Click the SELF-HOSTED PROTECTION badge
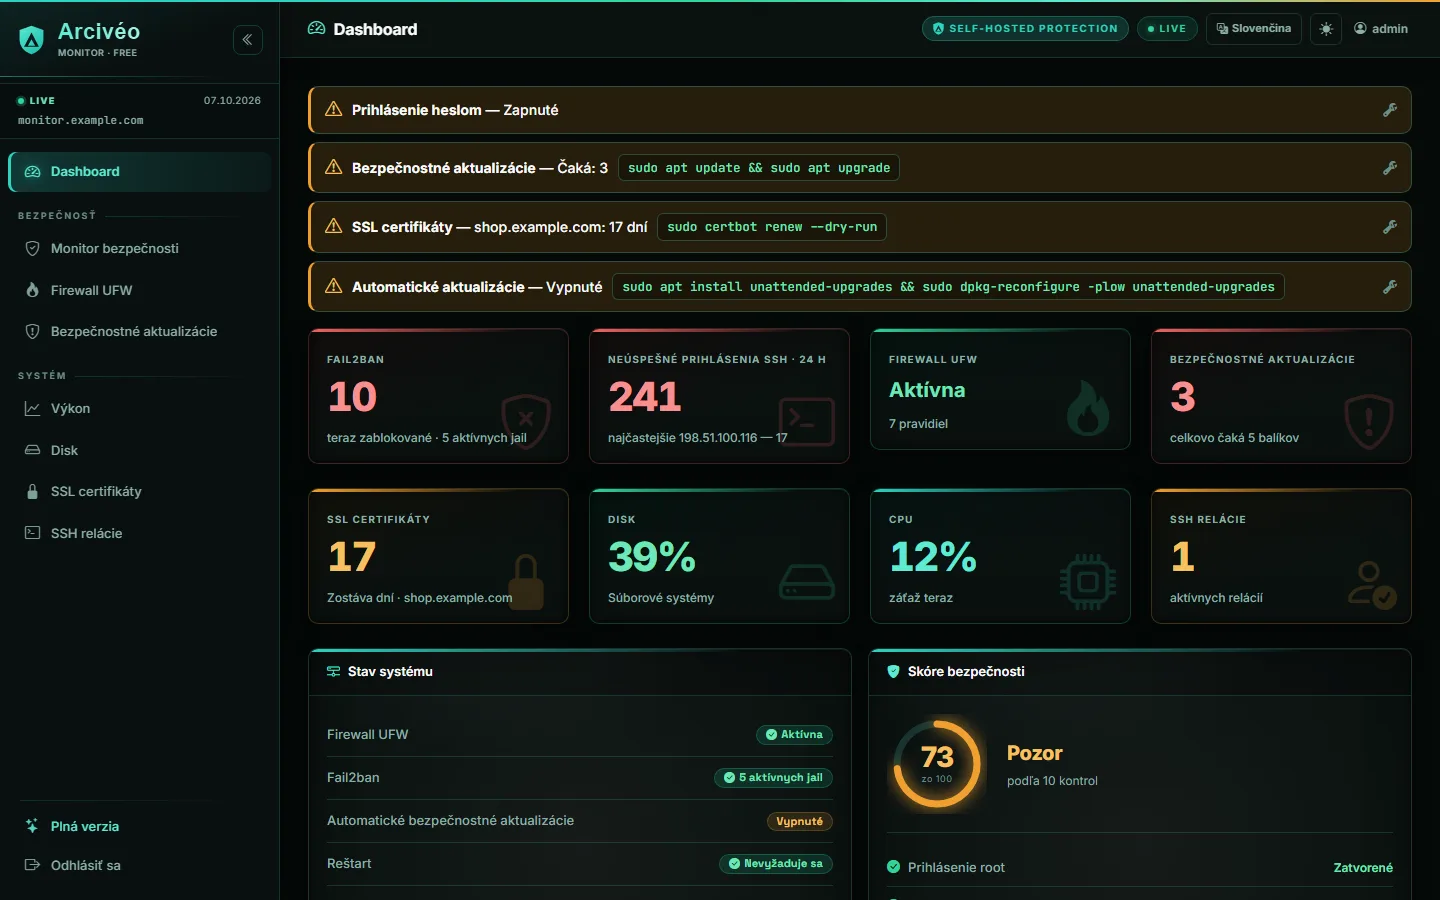1440x900 pixels. (x=1025, y=29)
